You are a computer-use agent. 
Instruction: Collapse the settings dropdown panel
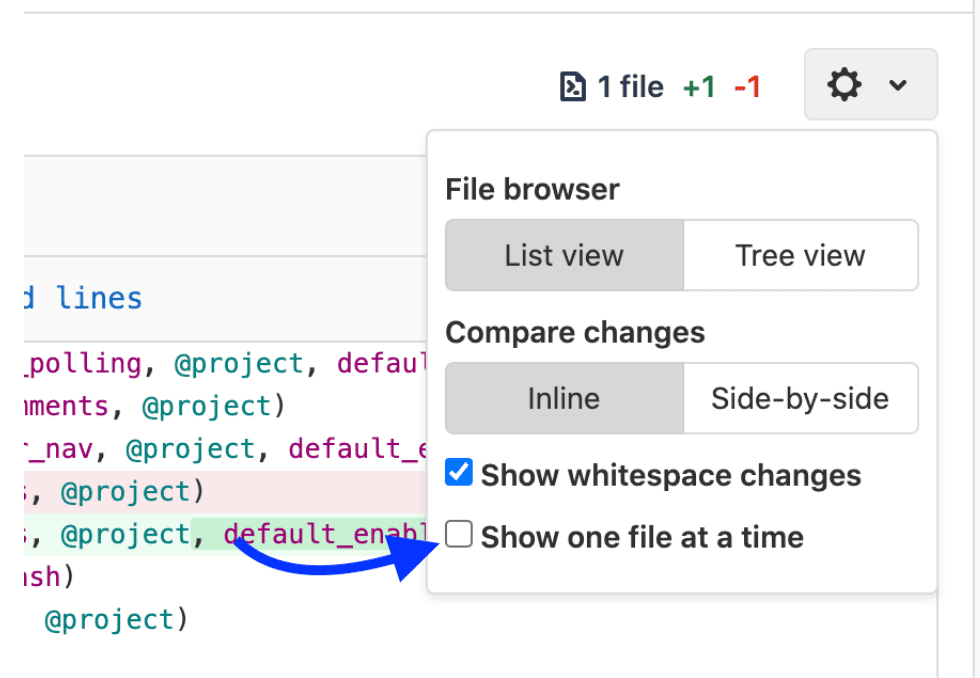tap(897, 86)
